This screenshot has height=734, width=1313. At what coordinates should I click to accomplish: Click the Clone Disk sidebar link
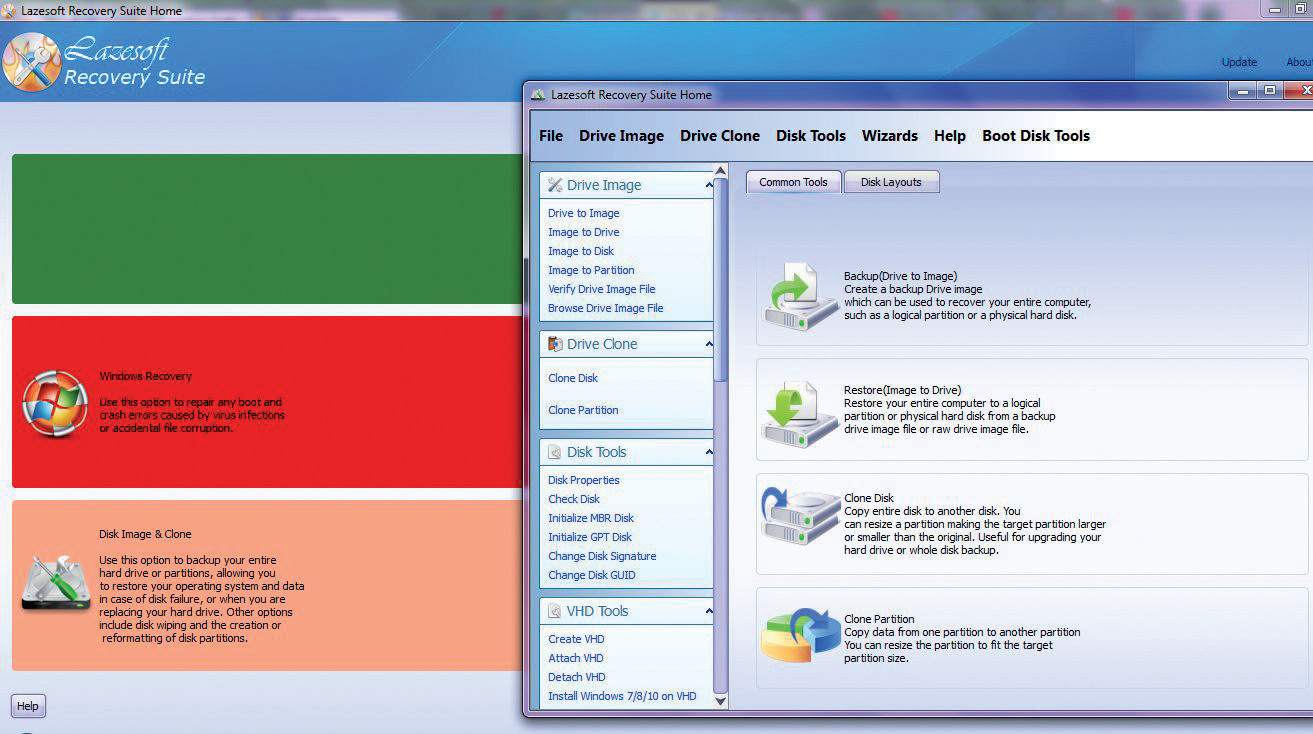(x=573, y=378)
